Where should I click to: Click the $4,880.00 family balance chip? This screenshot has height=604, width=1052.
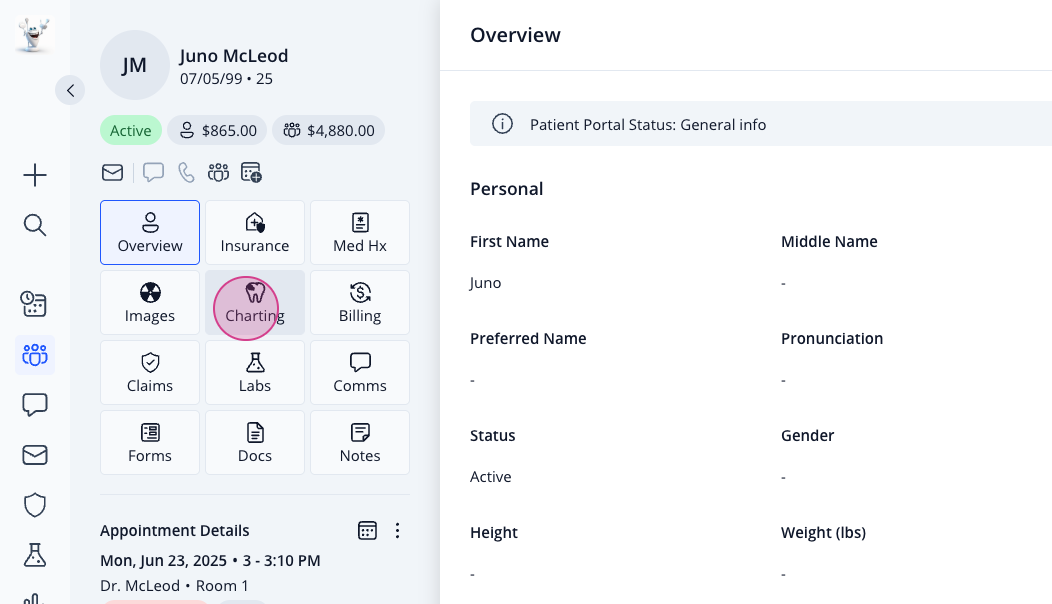pyautogui.click(x=328, y=130)
